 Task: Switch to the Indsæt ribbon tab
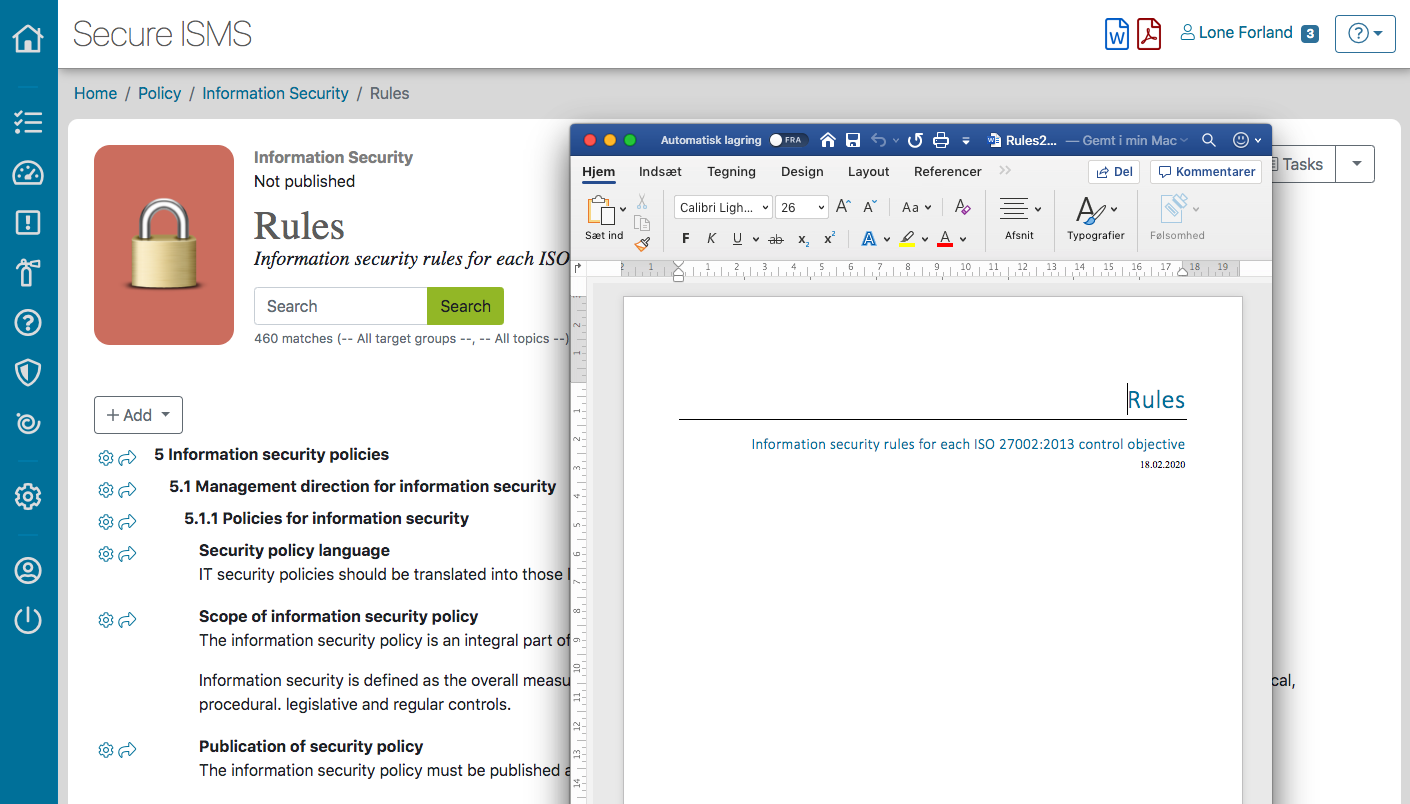click(x=660, y=171)
